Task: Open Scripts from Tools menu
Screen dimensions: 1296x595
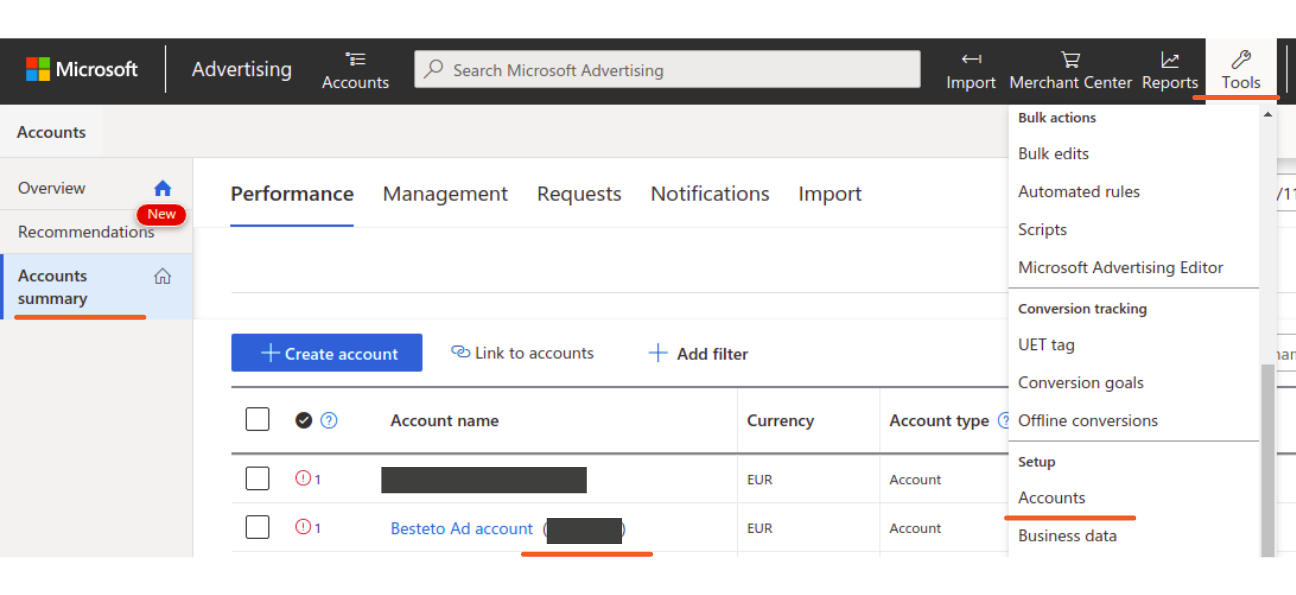Action: point(1042,230)
